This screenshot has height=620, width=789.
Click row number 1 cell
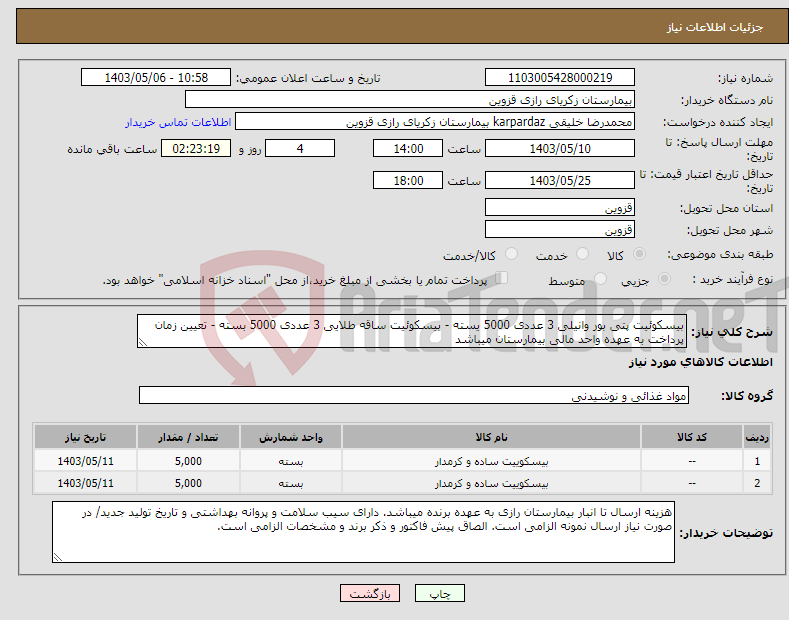[x=757, y=461]
